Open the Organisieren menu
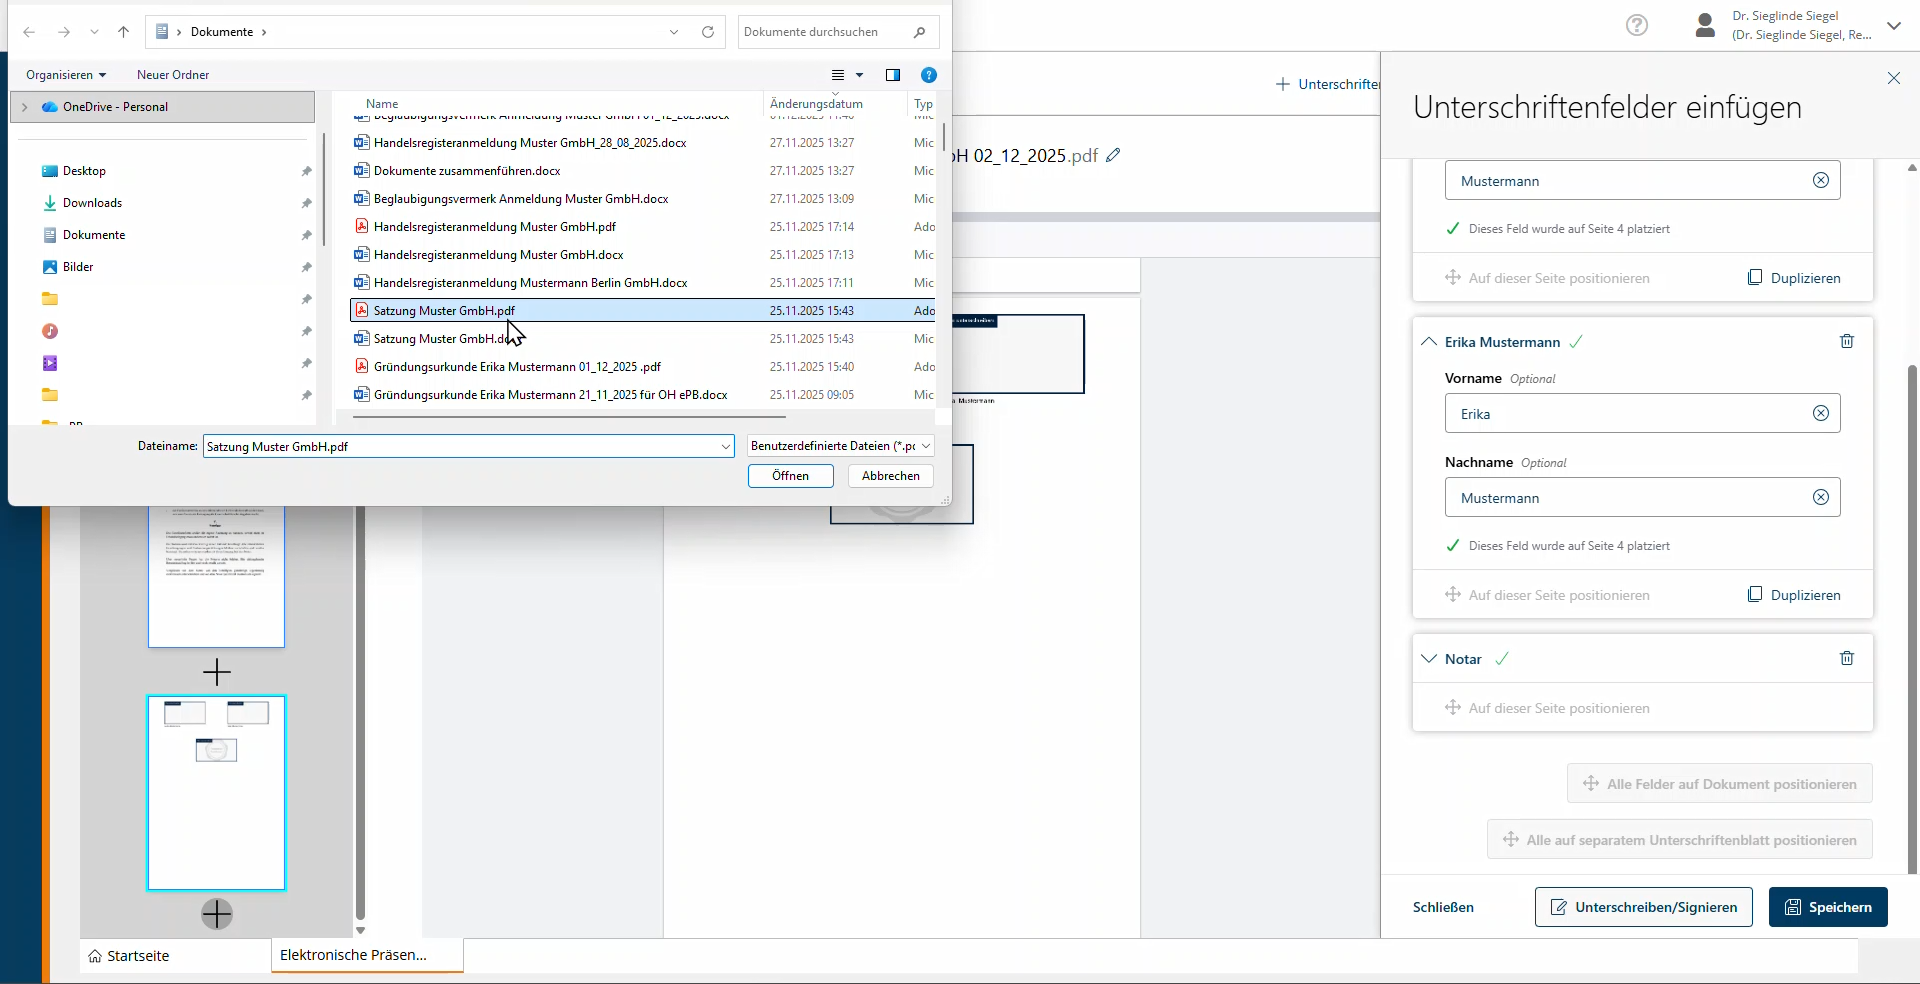This screenshot has width=1920, height=984. [x=66, y=75]
